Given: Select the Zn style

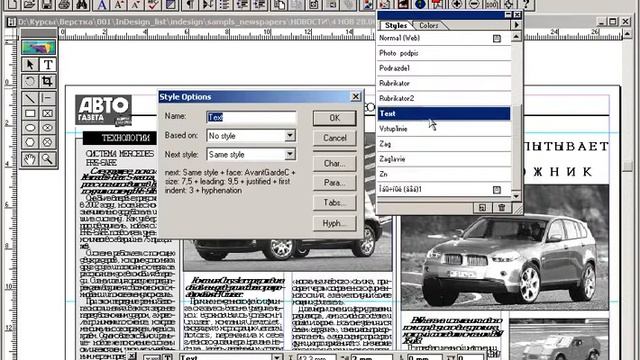Looking at the screenshot, I should [x=444, y=174].
